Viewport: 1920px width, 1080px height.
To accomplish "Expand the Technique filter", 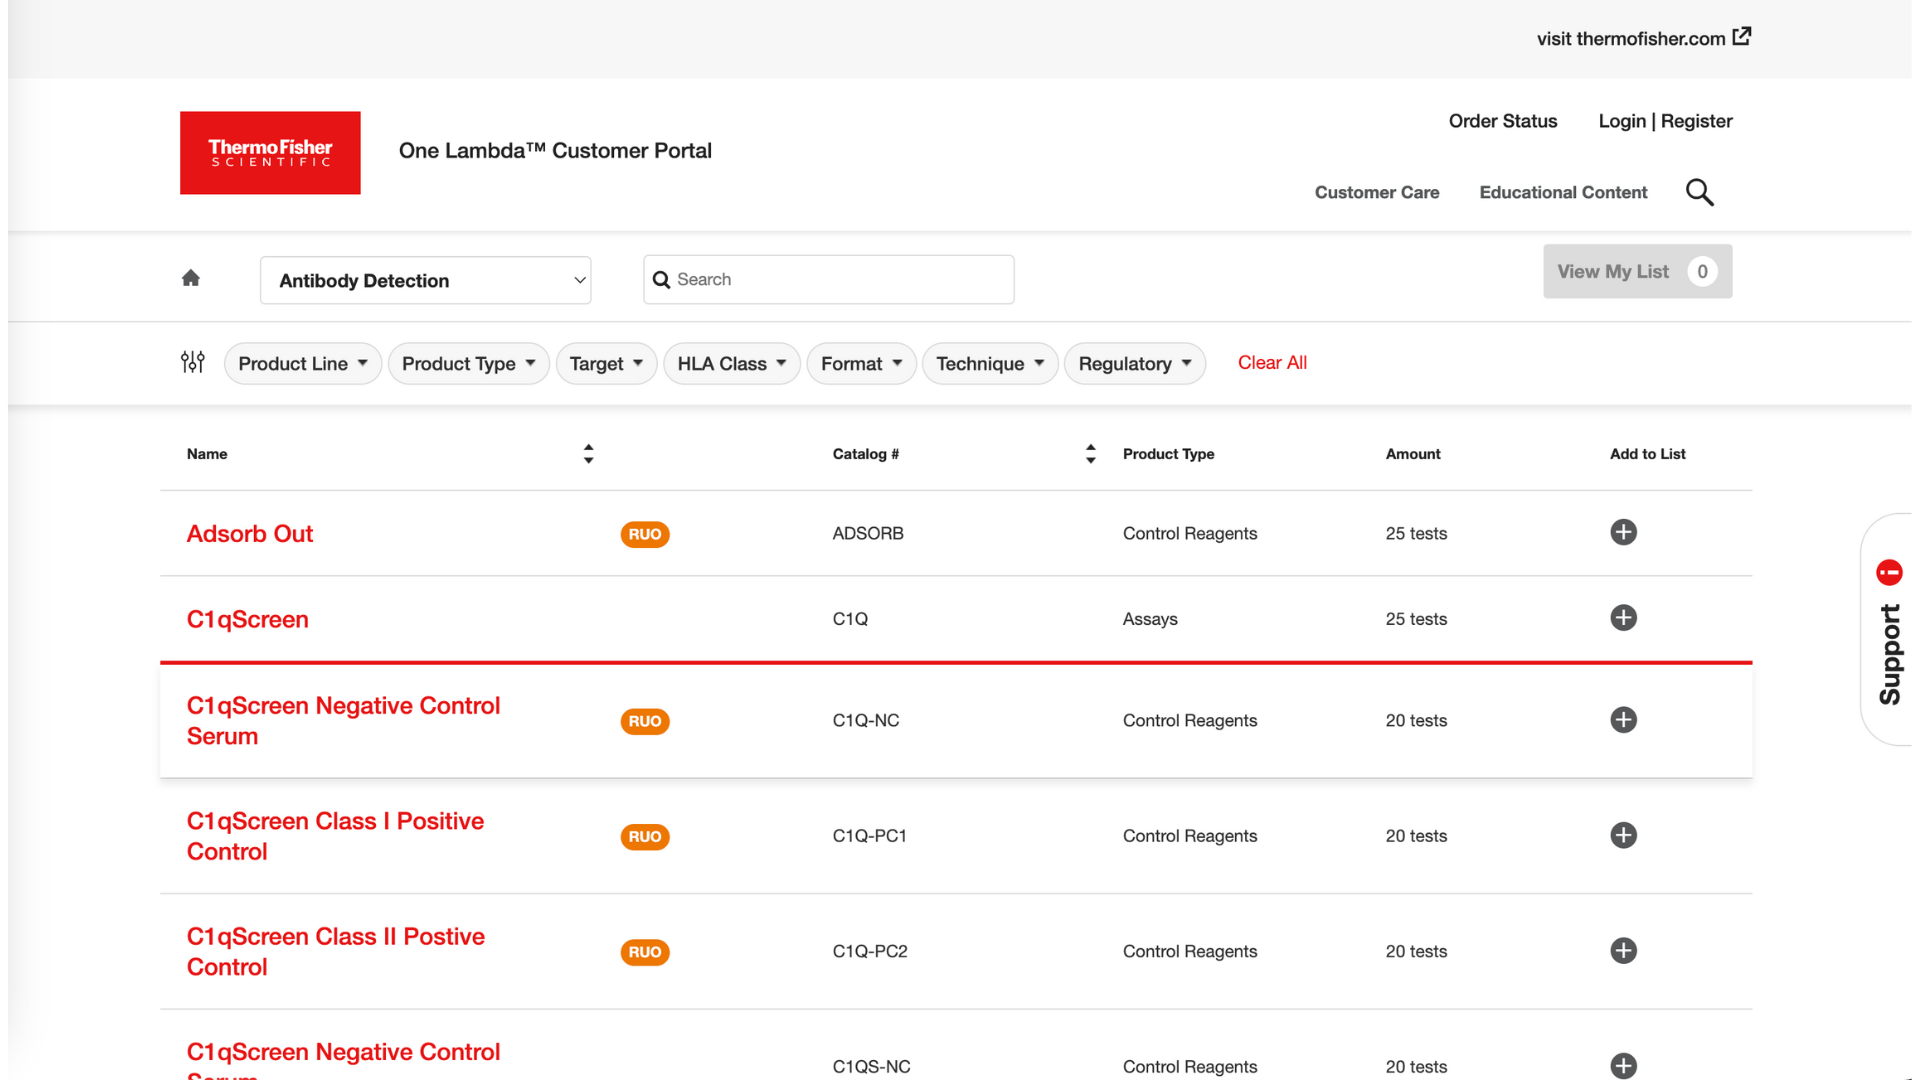I will click(x=989, y=363).
